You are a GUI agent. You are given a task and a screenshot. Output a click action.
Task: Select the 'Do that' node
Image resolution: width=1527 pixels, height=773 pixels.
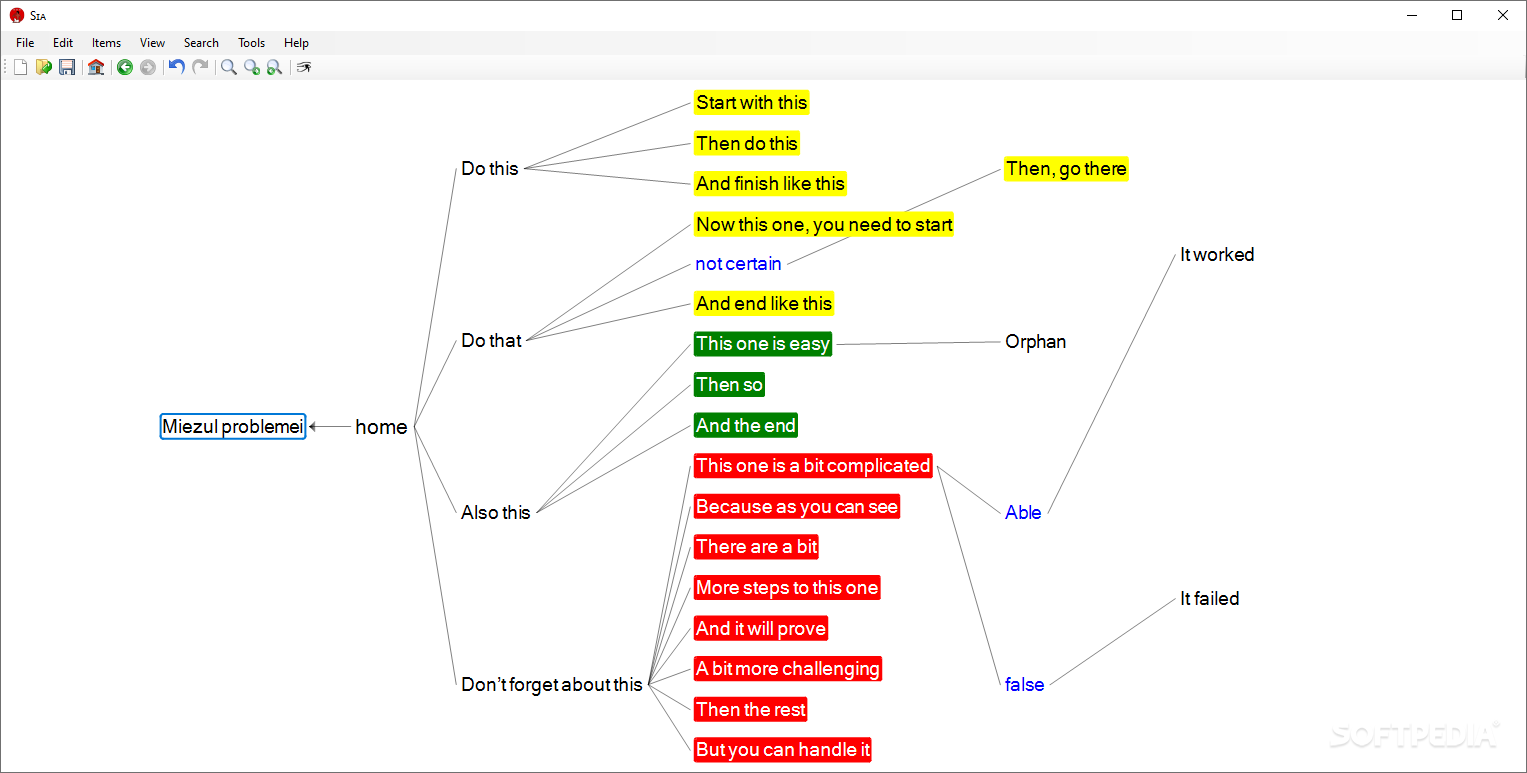[x=491, y=341]
